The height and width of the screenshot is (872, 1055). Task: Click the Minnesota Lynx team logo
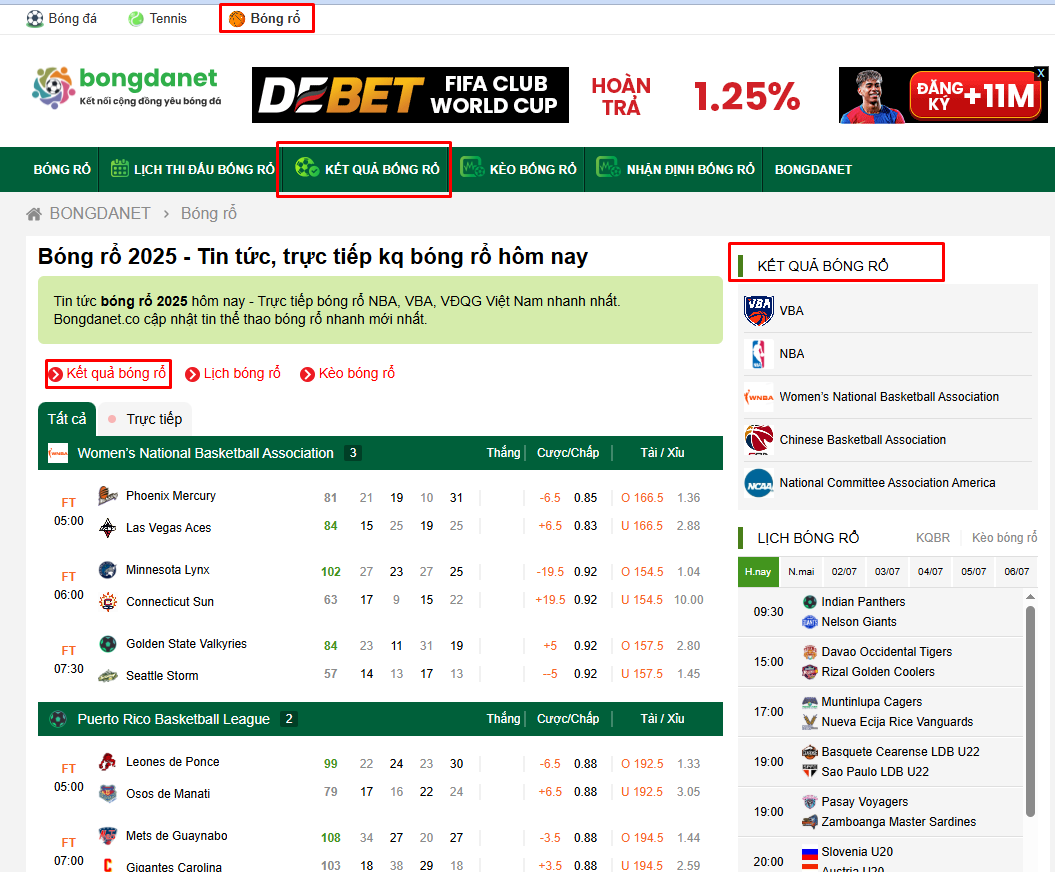(108, 570)
